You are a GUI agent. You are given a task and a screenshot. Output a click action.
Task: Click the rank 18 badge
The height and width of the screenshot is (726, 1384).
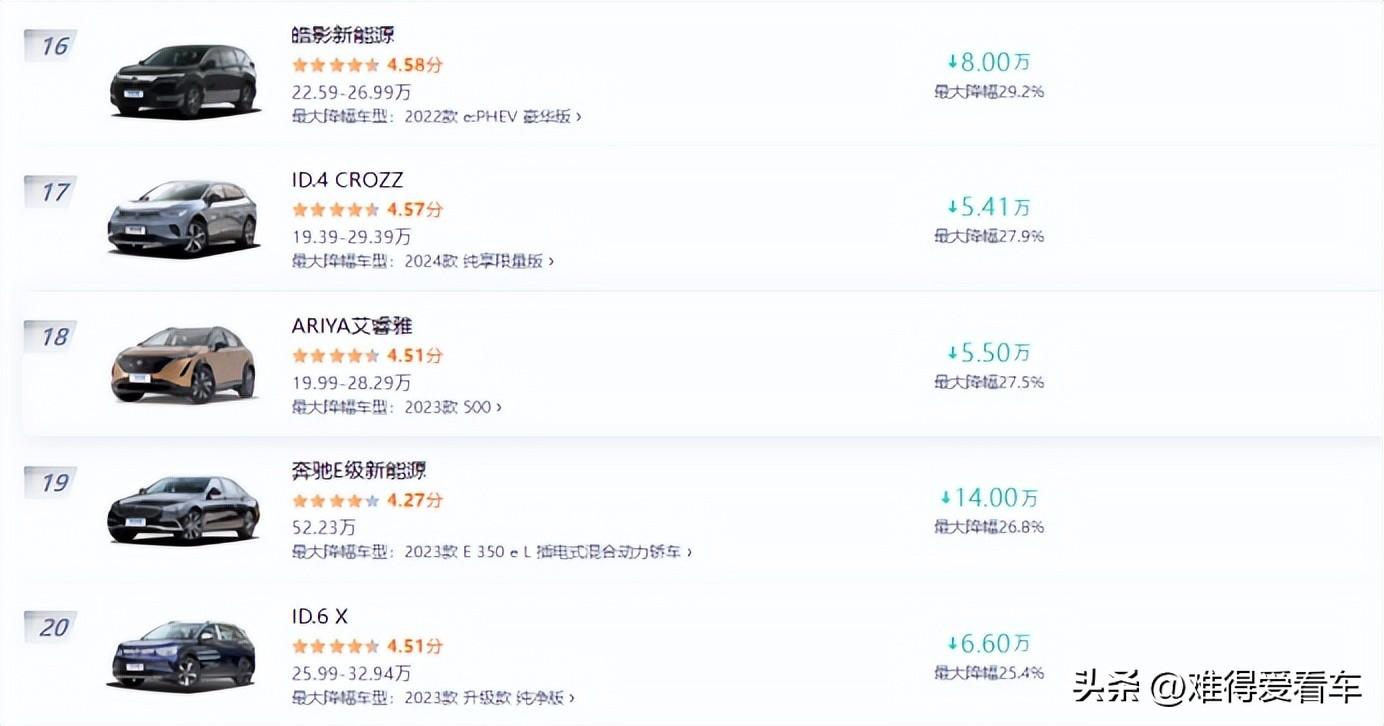point(53,337)
